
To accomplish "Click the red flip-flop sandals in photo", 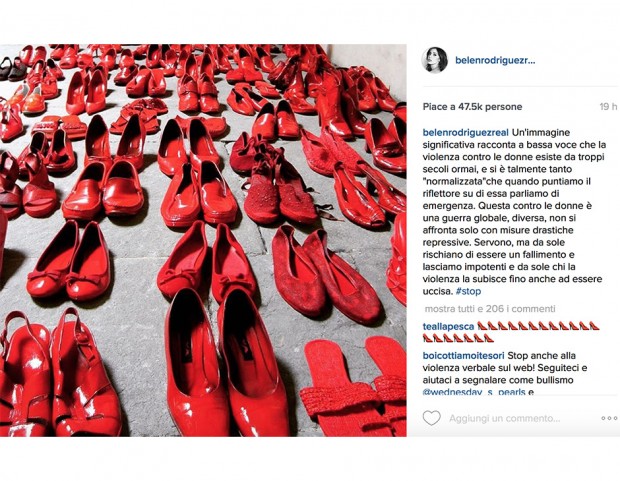I will click(x=354, y=386).
